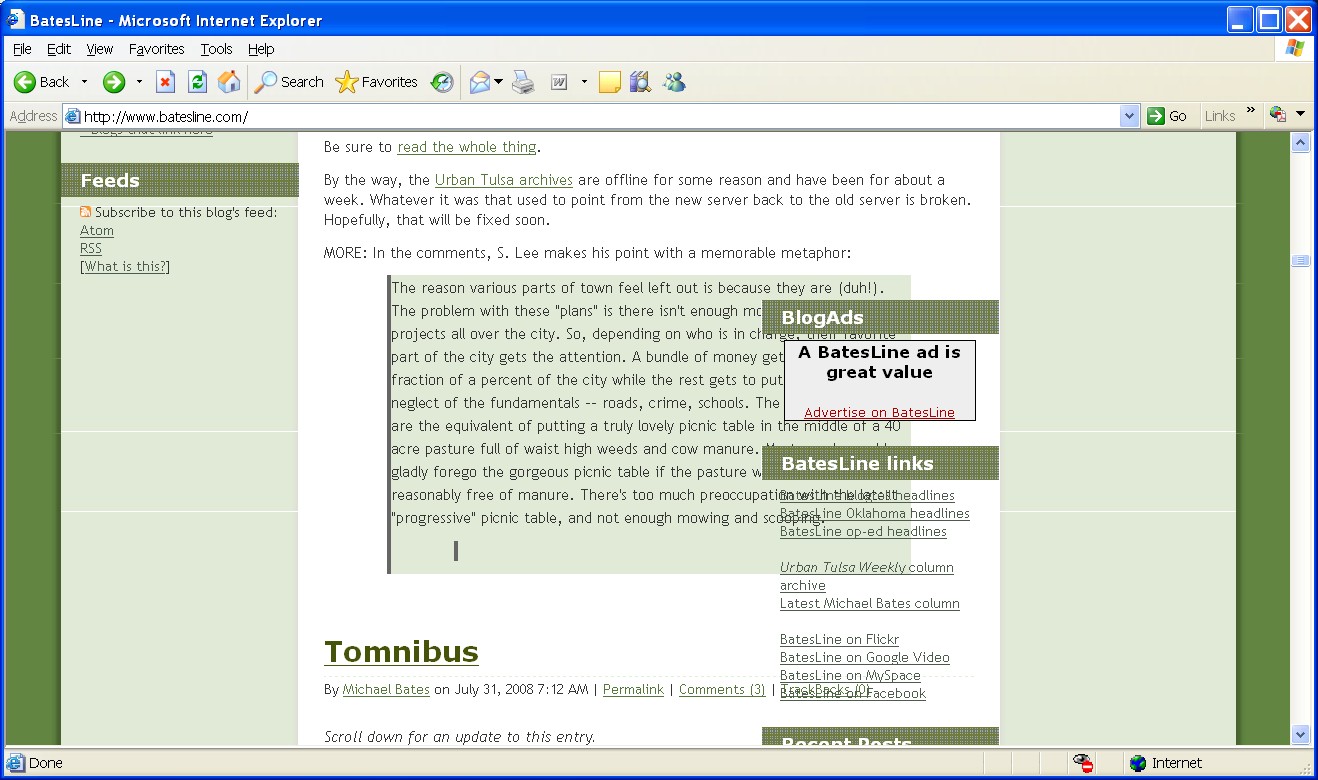The width and height of the screenshot is (1318, 780).
Task: Open the Research books icon
Action: point(641,82)
